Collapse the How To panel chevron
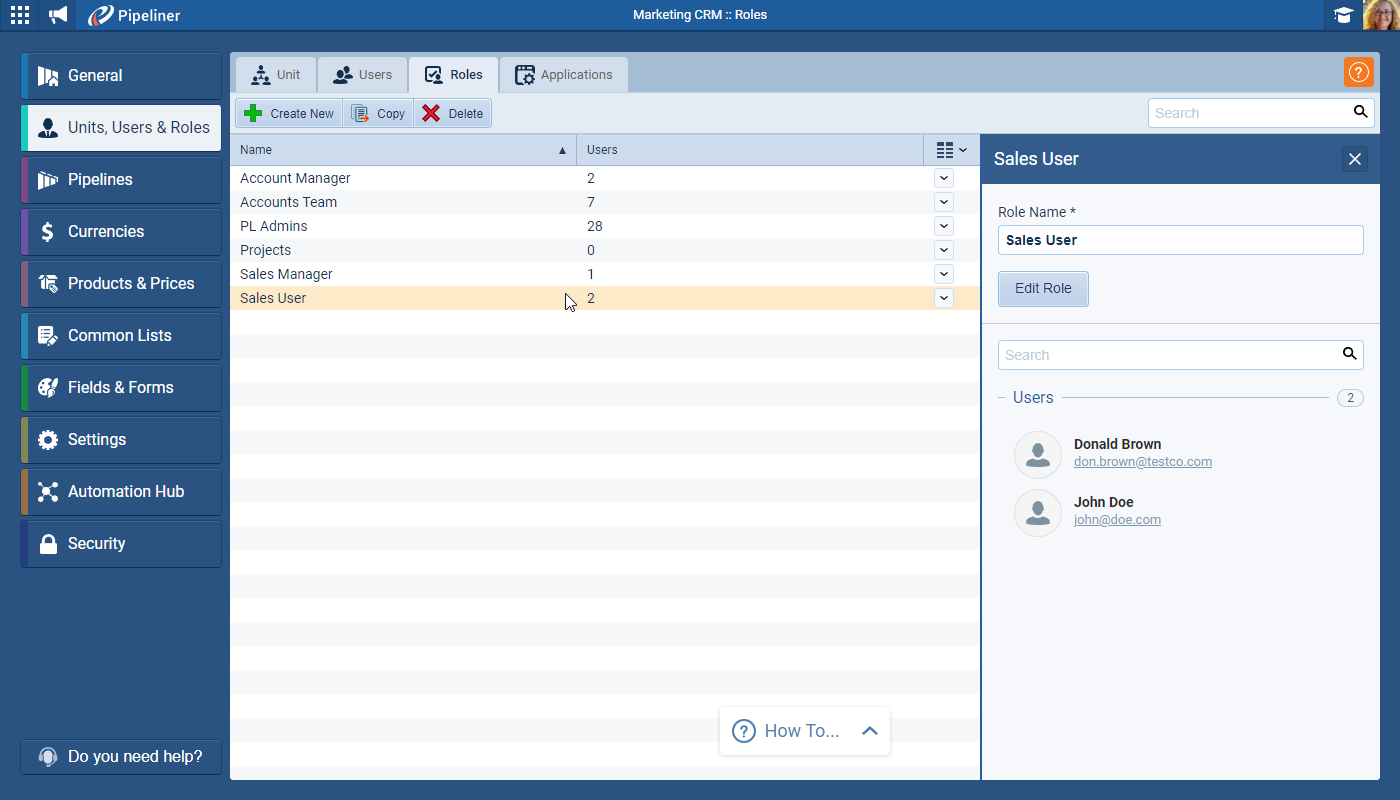The image size is (1400, 800). [869, 731]
